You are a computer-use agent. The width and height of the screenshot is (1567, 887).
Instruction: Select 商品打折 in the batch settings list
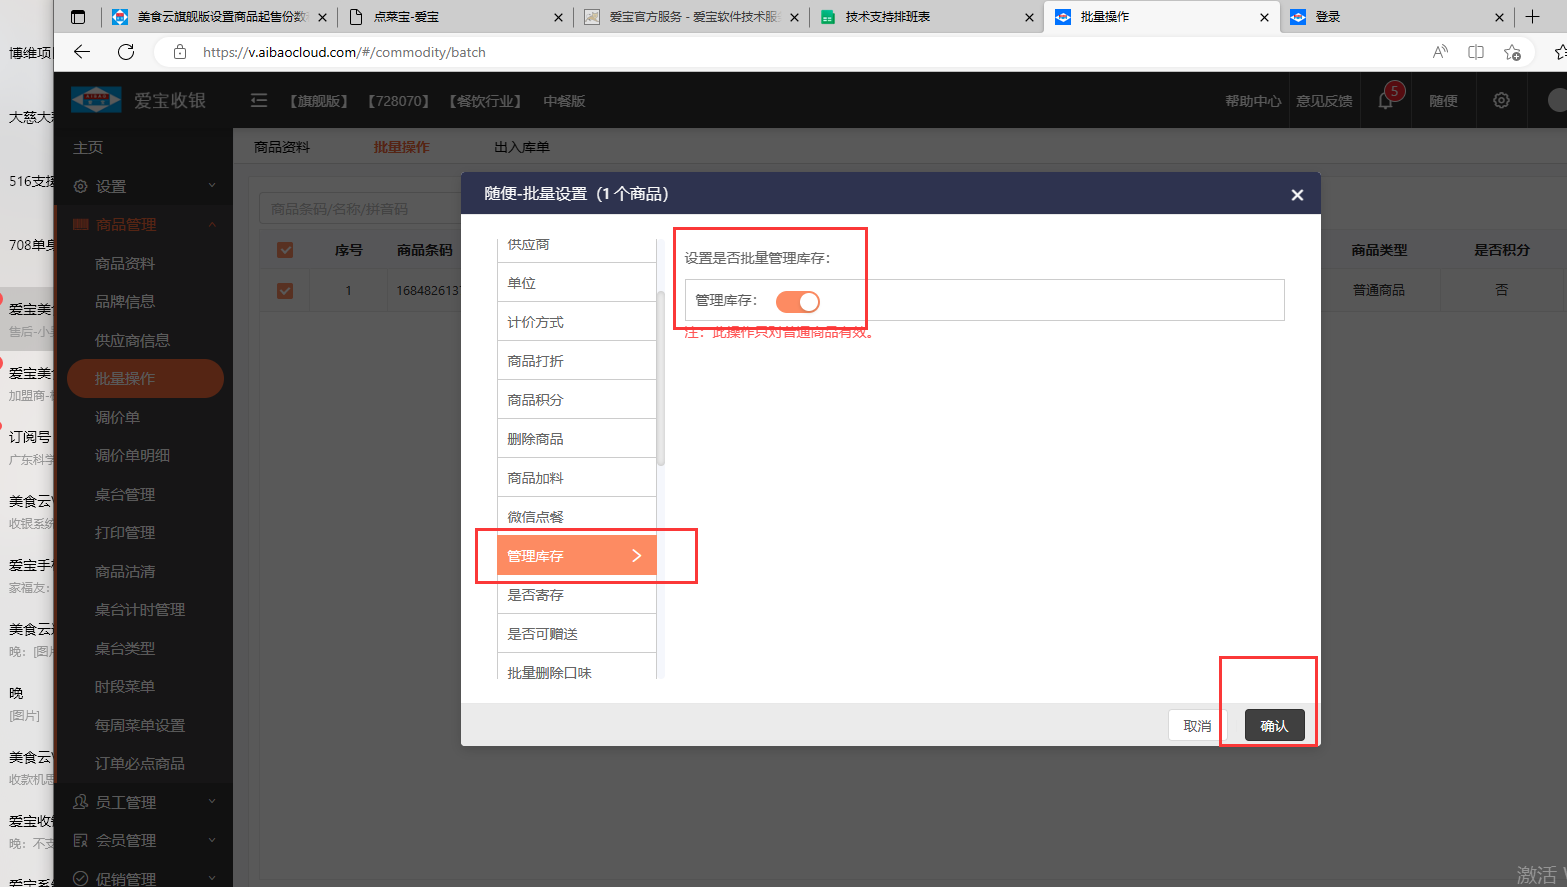click(x=576, y=361)
